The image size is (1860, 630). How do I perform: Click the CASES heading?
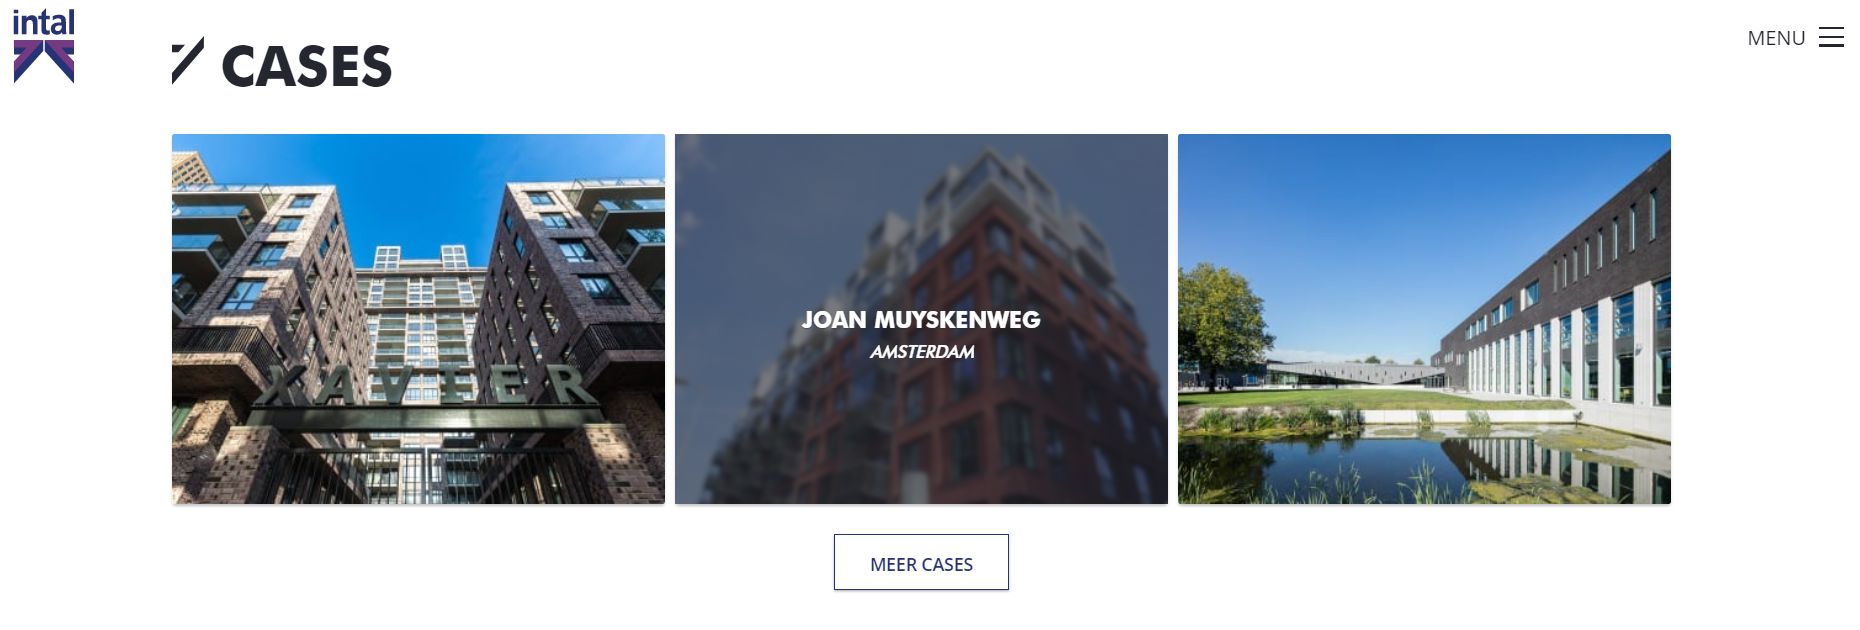coord(306,67)
